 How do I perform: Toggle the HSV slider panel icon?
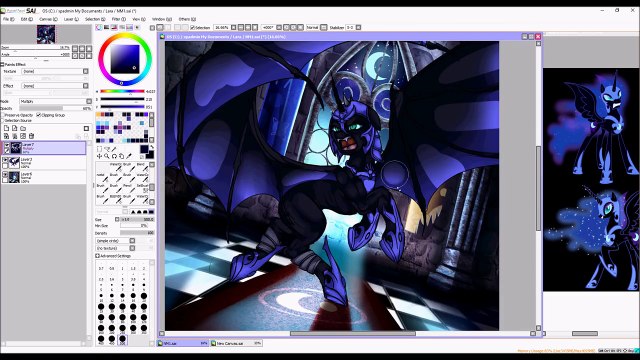[x=114, y=27]
